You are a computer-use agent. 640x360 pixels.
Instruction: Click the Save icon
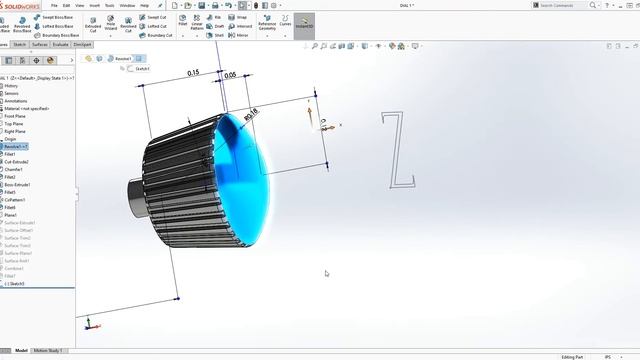tap(202, 6)
